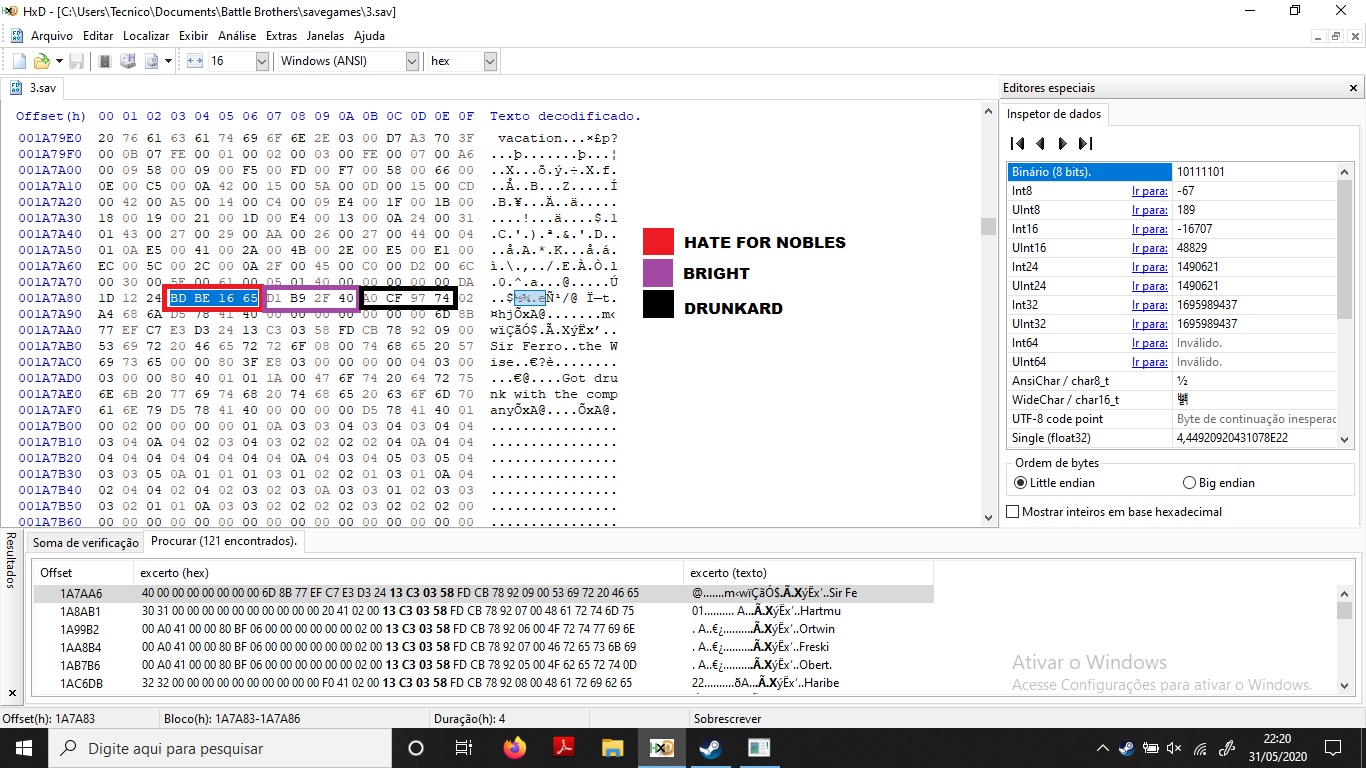Go to next byte in data inspector

pyautogui.click(x=1063, y=144)
